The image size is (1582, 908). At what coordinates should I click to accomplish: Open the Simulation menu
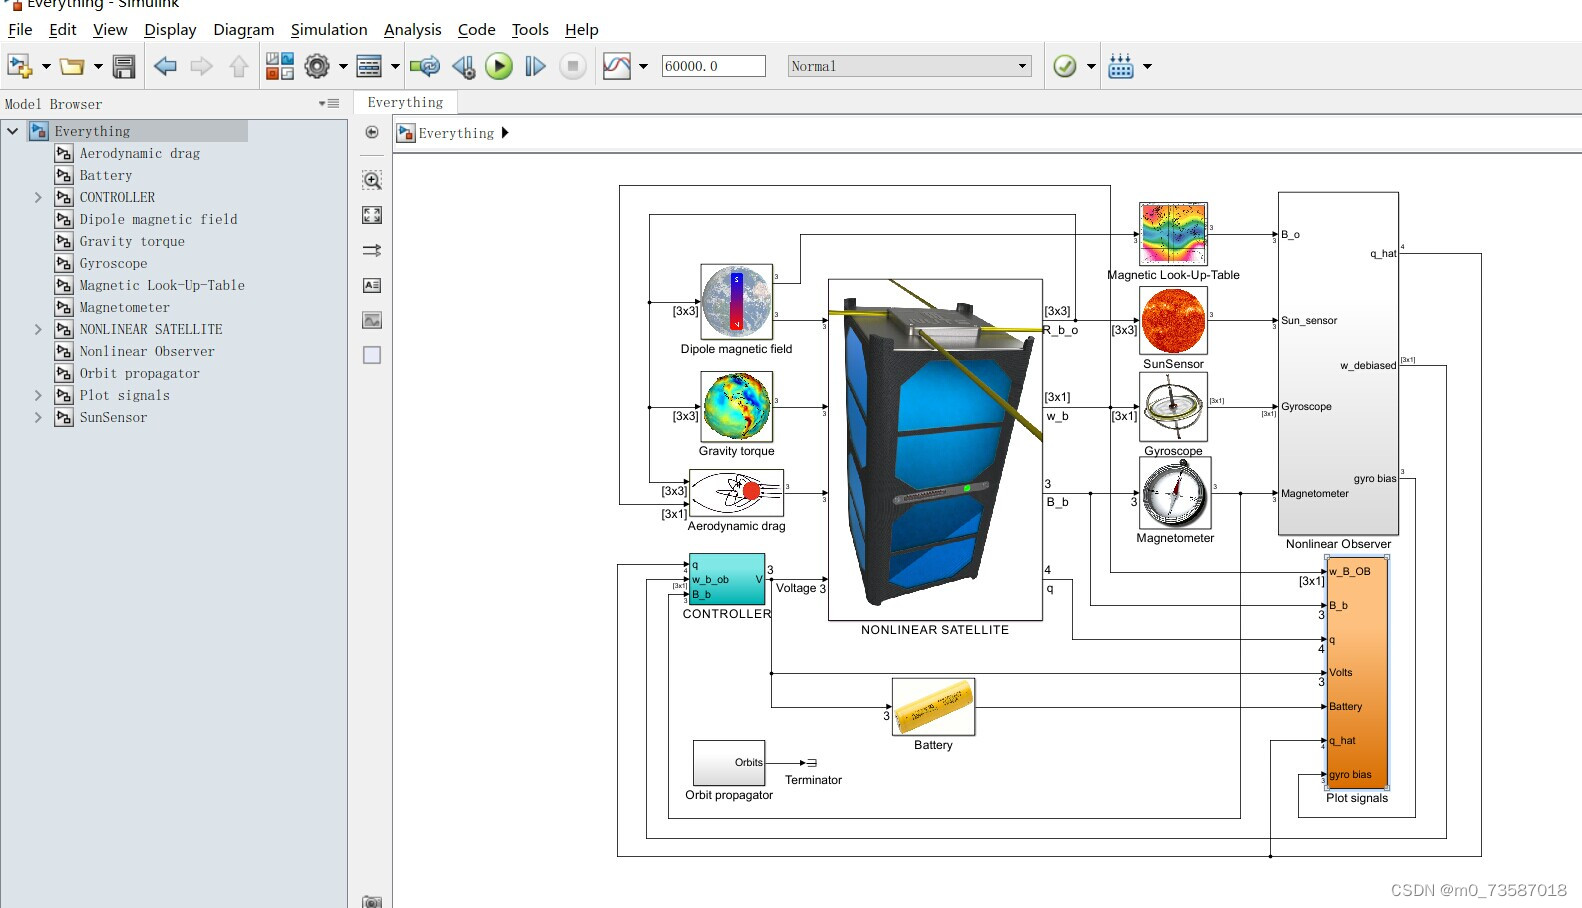point(329,30)
